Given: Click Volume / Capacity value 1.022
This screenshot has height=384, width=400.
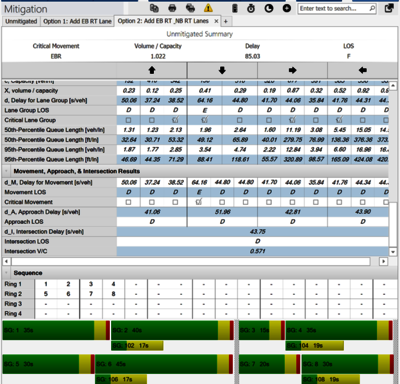Looking at the screenshot, I should (x=158, y=56).
